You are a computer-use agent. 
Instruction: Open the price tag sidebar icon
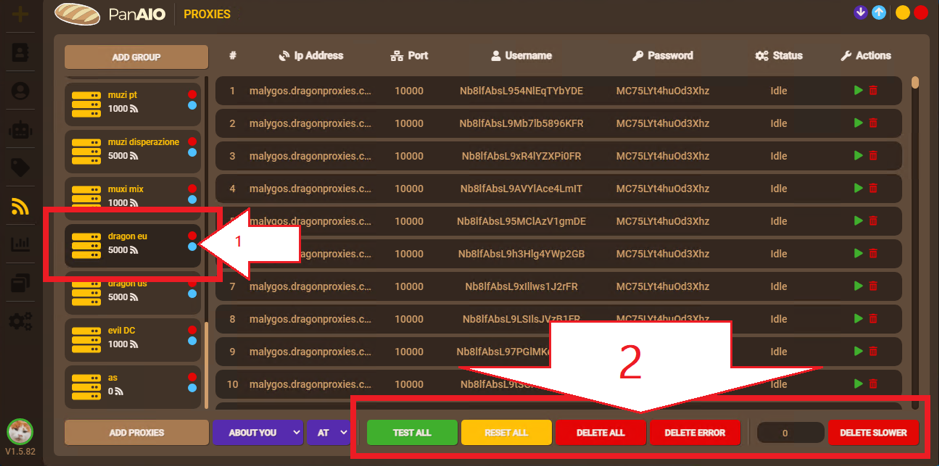[20, 168]
